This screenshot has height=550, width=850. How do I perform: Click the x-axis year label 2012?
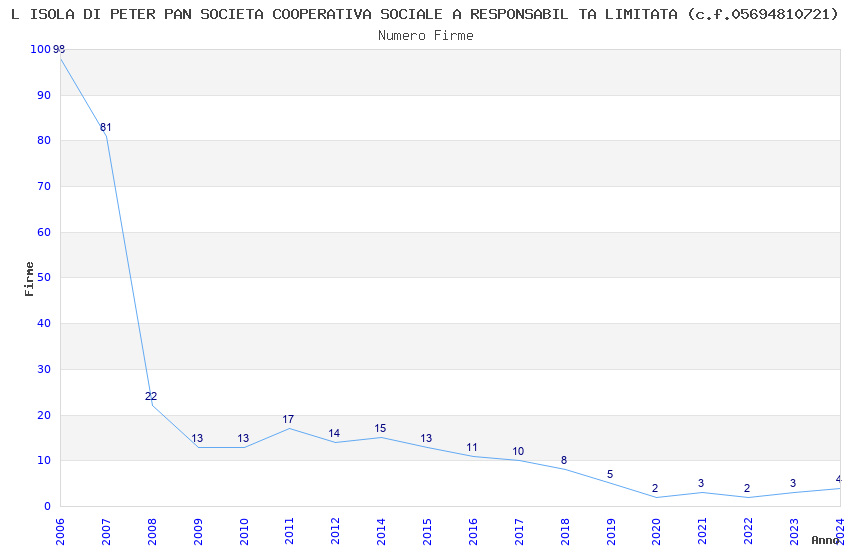pyautogui.click(x=335, y=532)
